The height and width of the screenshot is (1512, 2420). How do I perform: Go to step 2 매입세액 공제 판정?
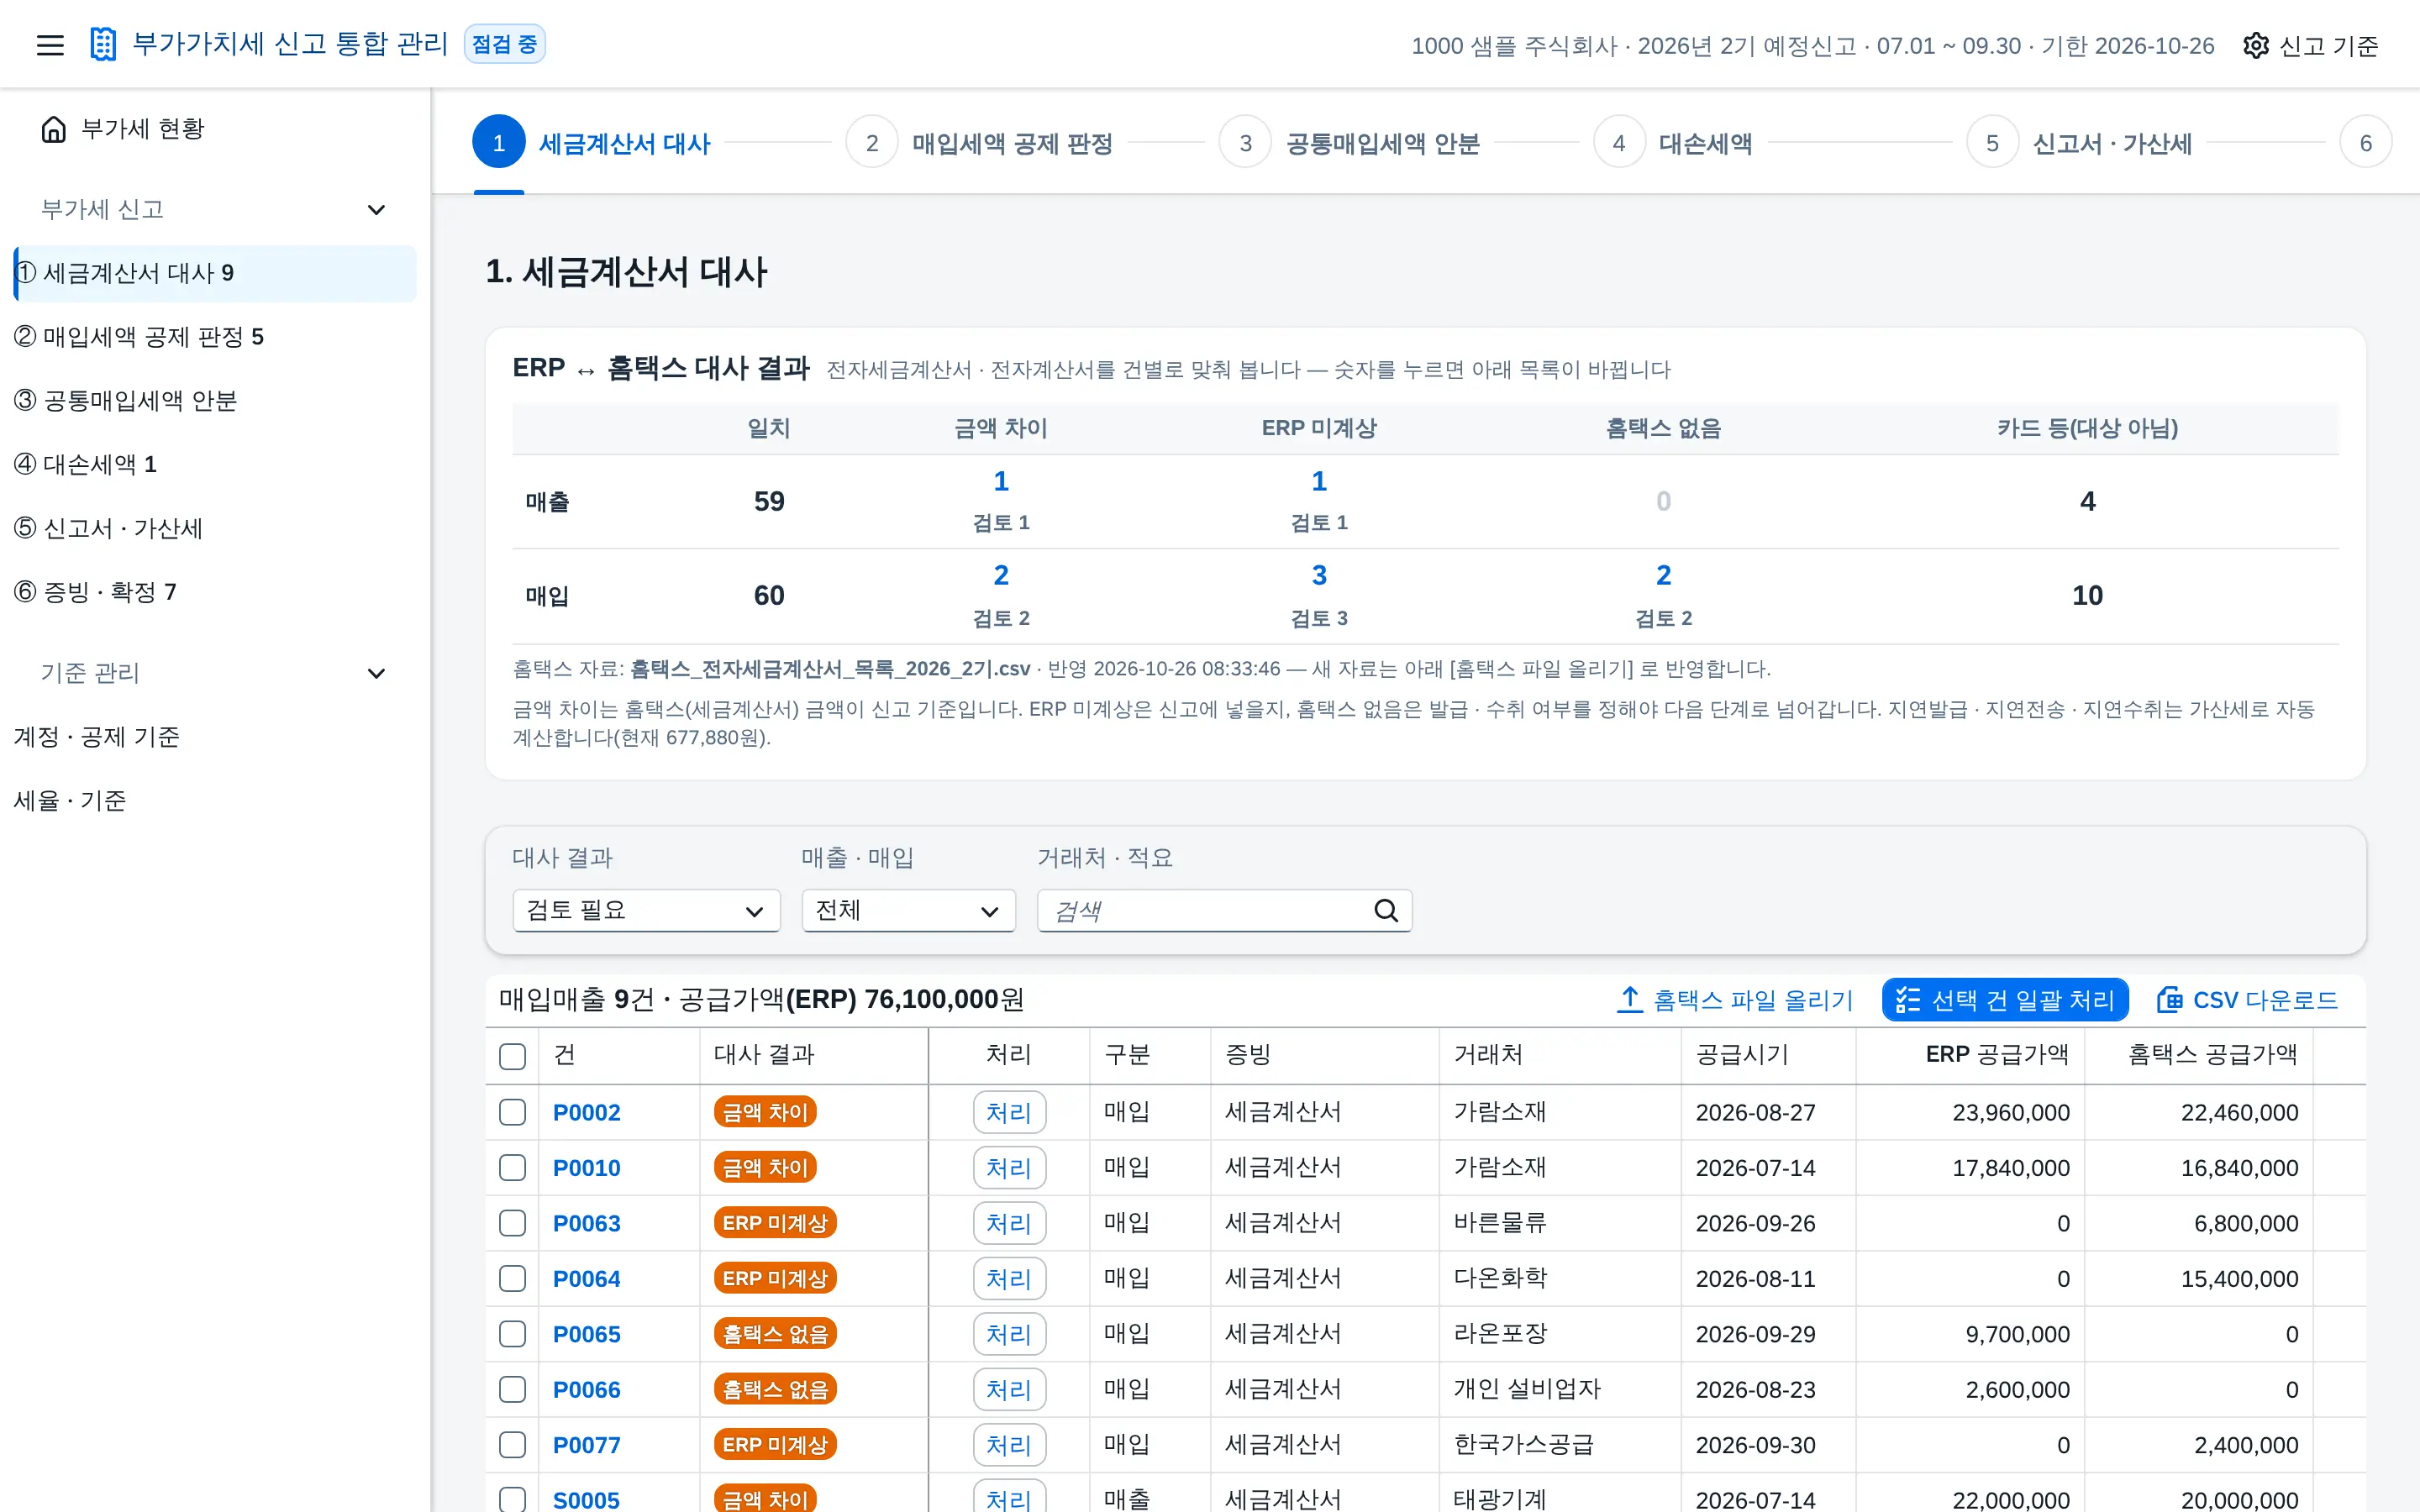click(980, 143)
